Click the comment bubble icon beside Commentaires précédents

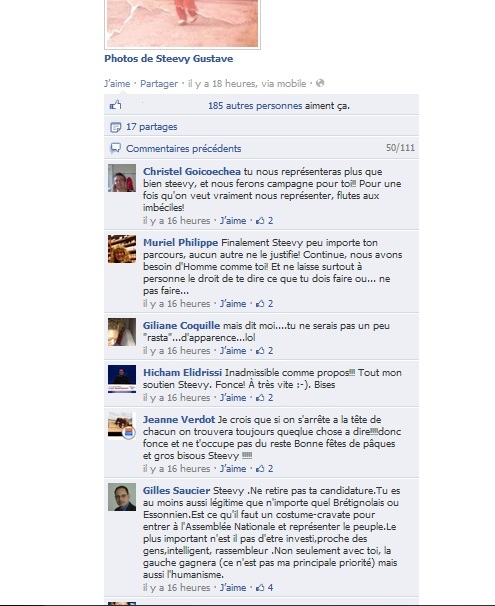[116, 148]
